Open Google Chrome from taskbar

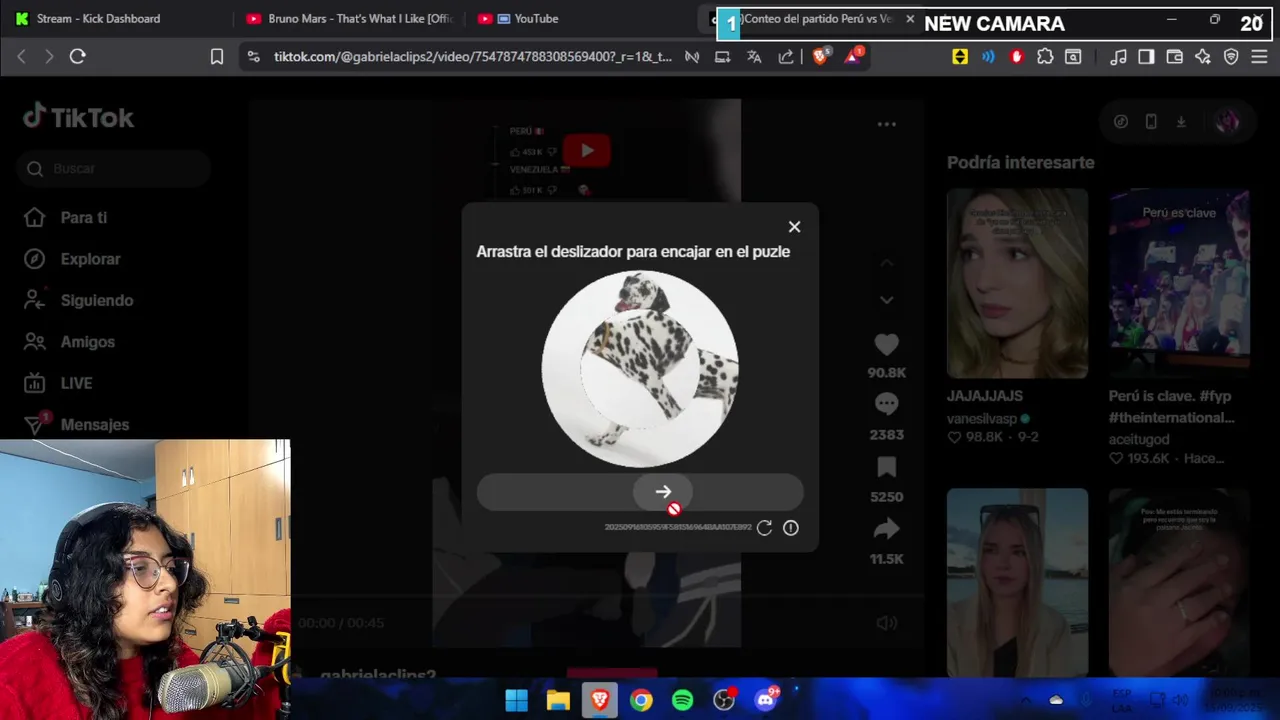641,701
